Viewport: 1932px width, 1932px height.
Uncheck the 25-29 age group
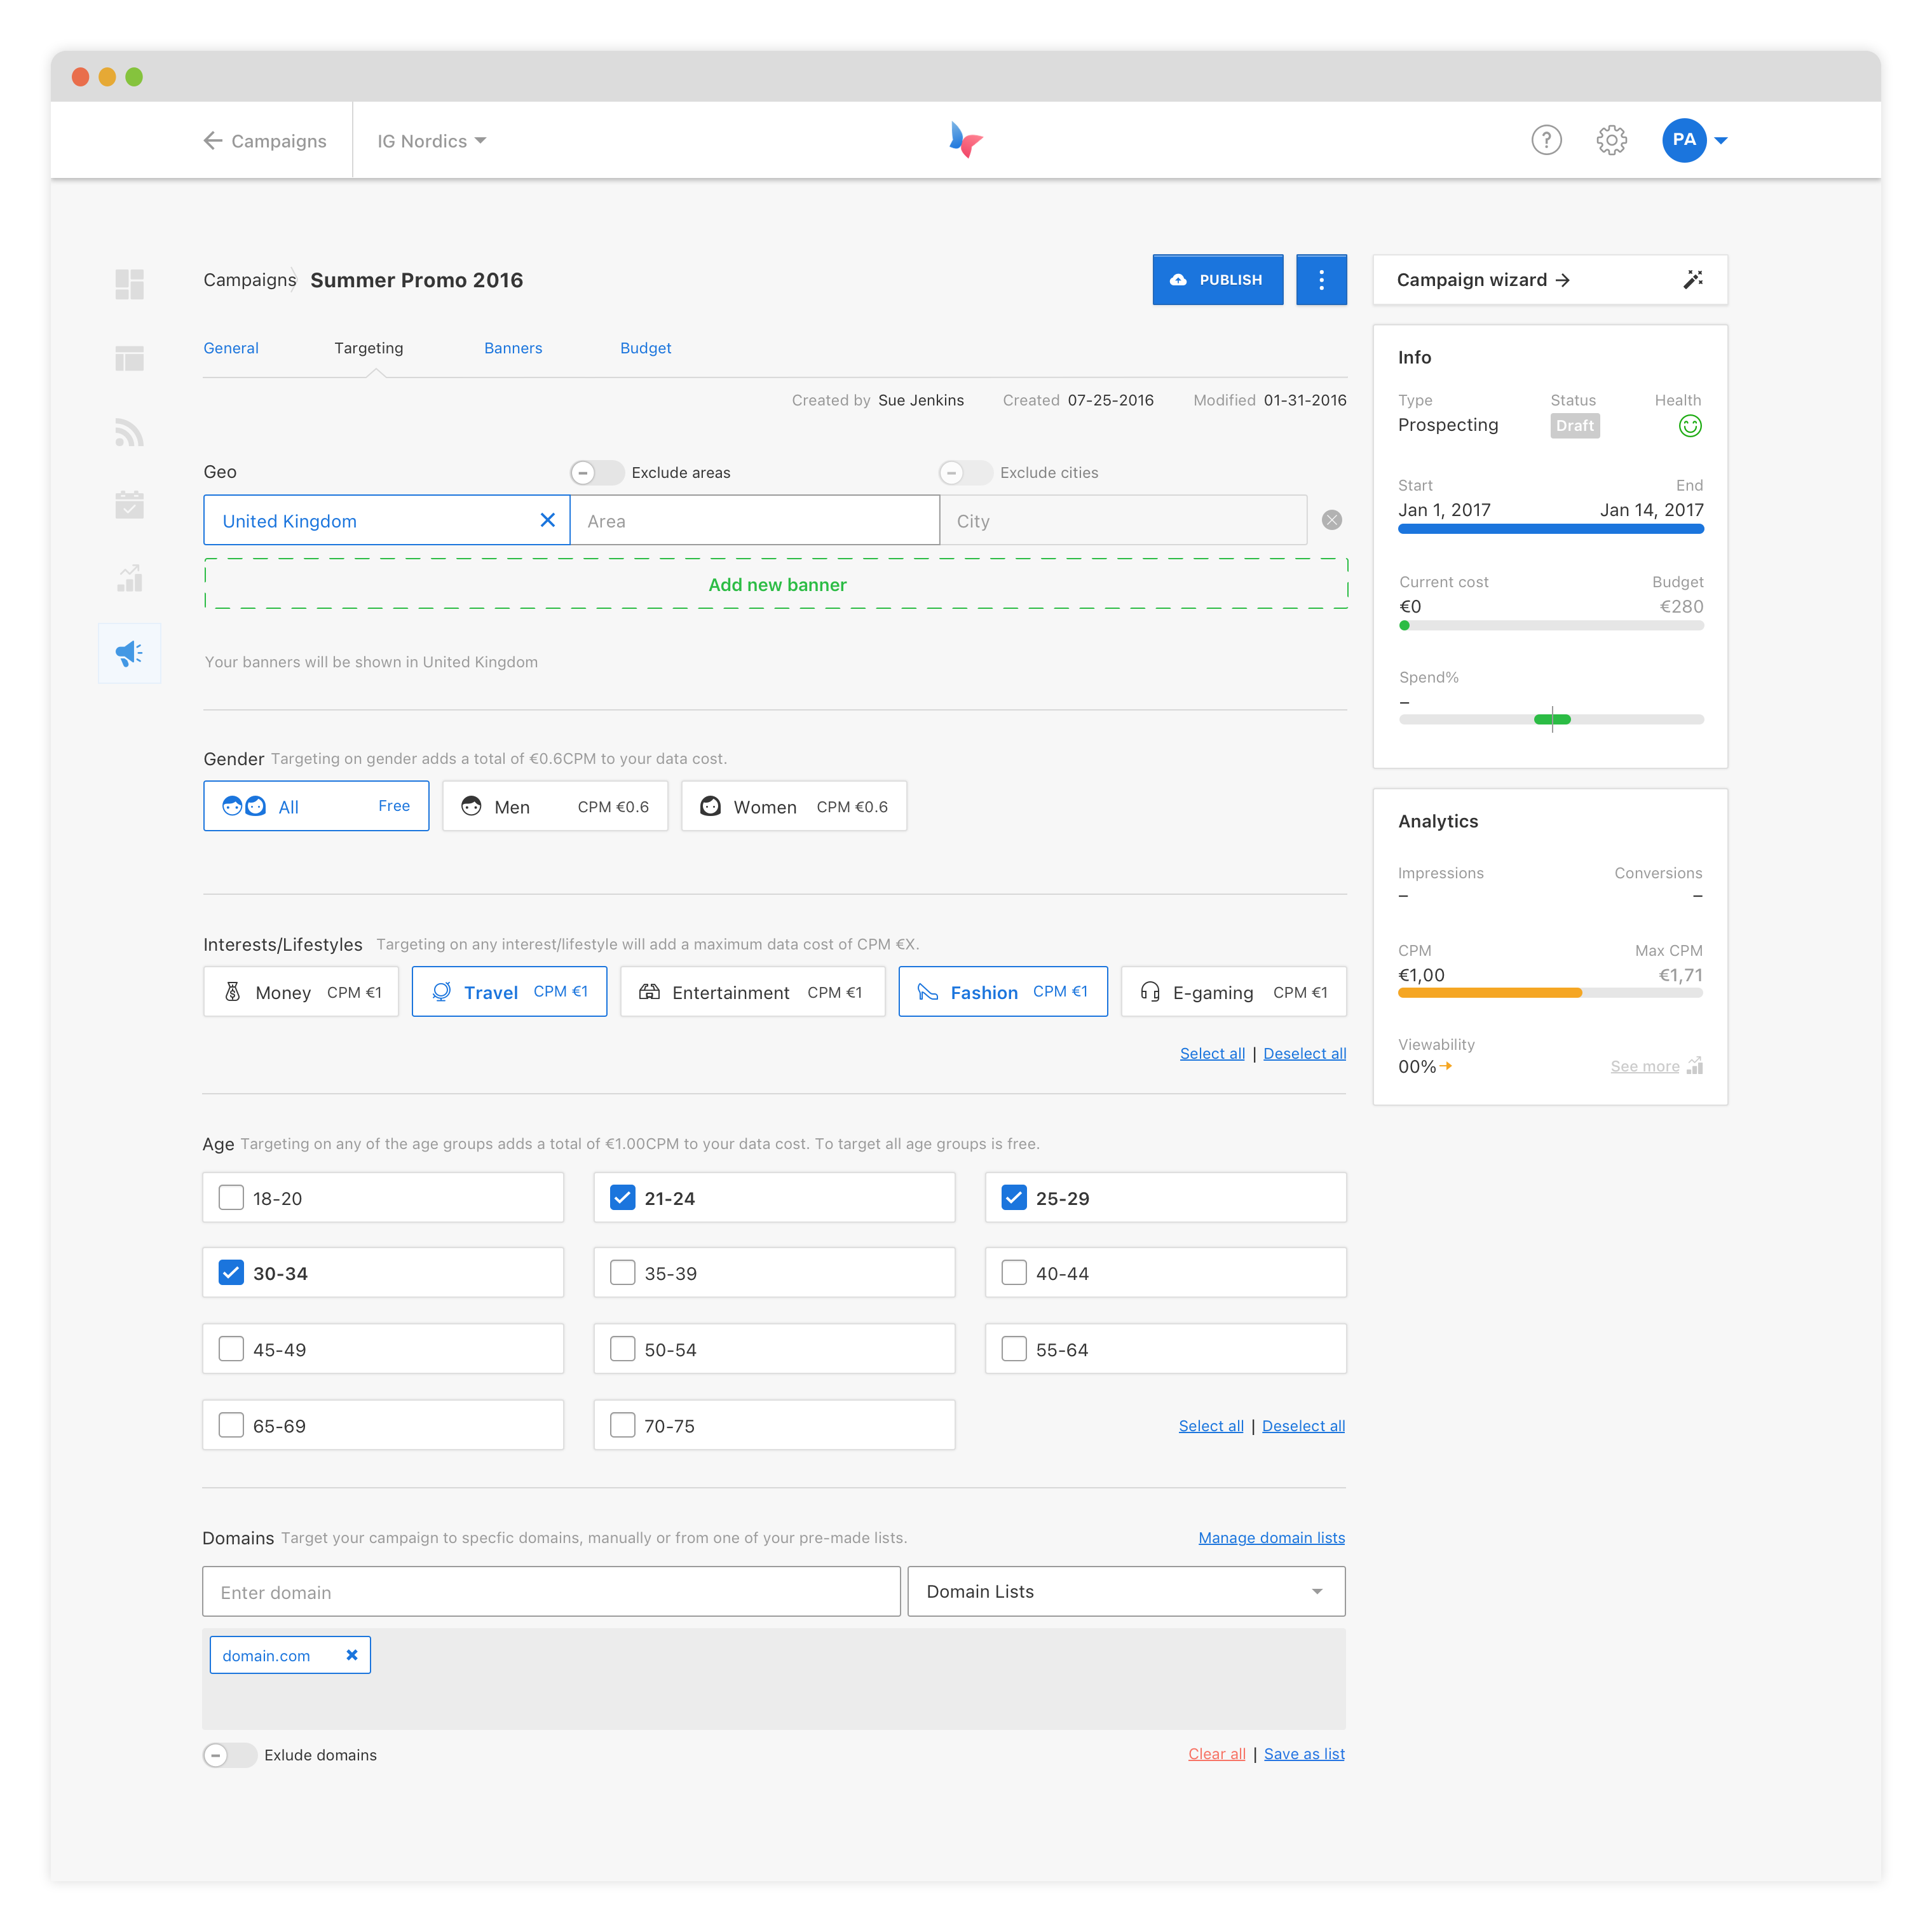[x=1014, y=1197]
